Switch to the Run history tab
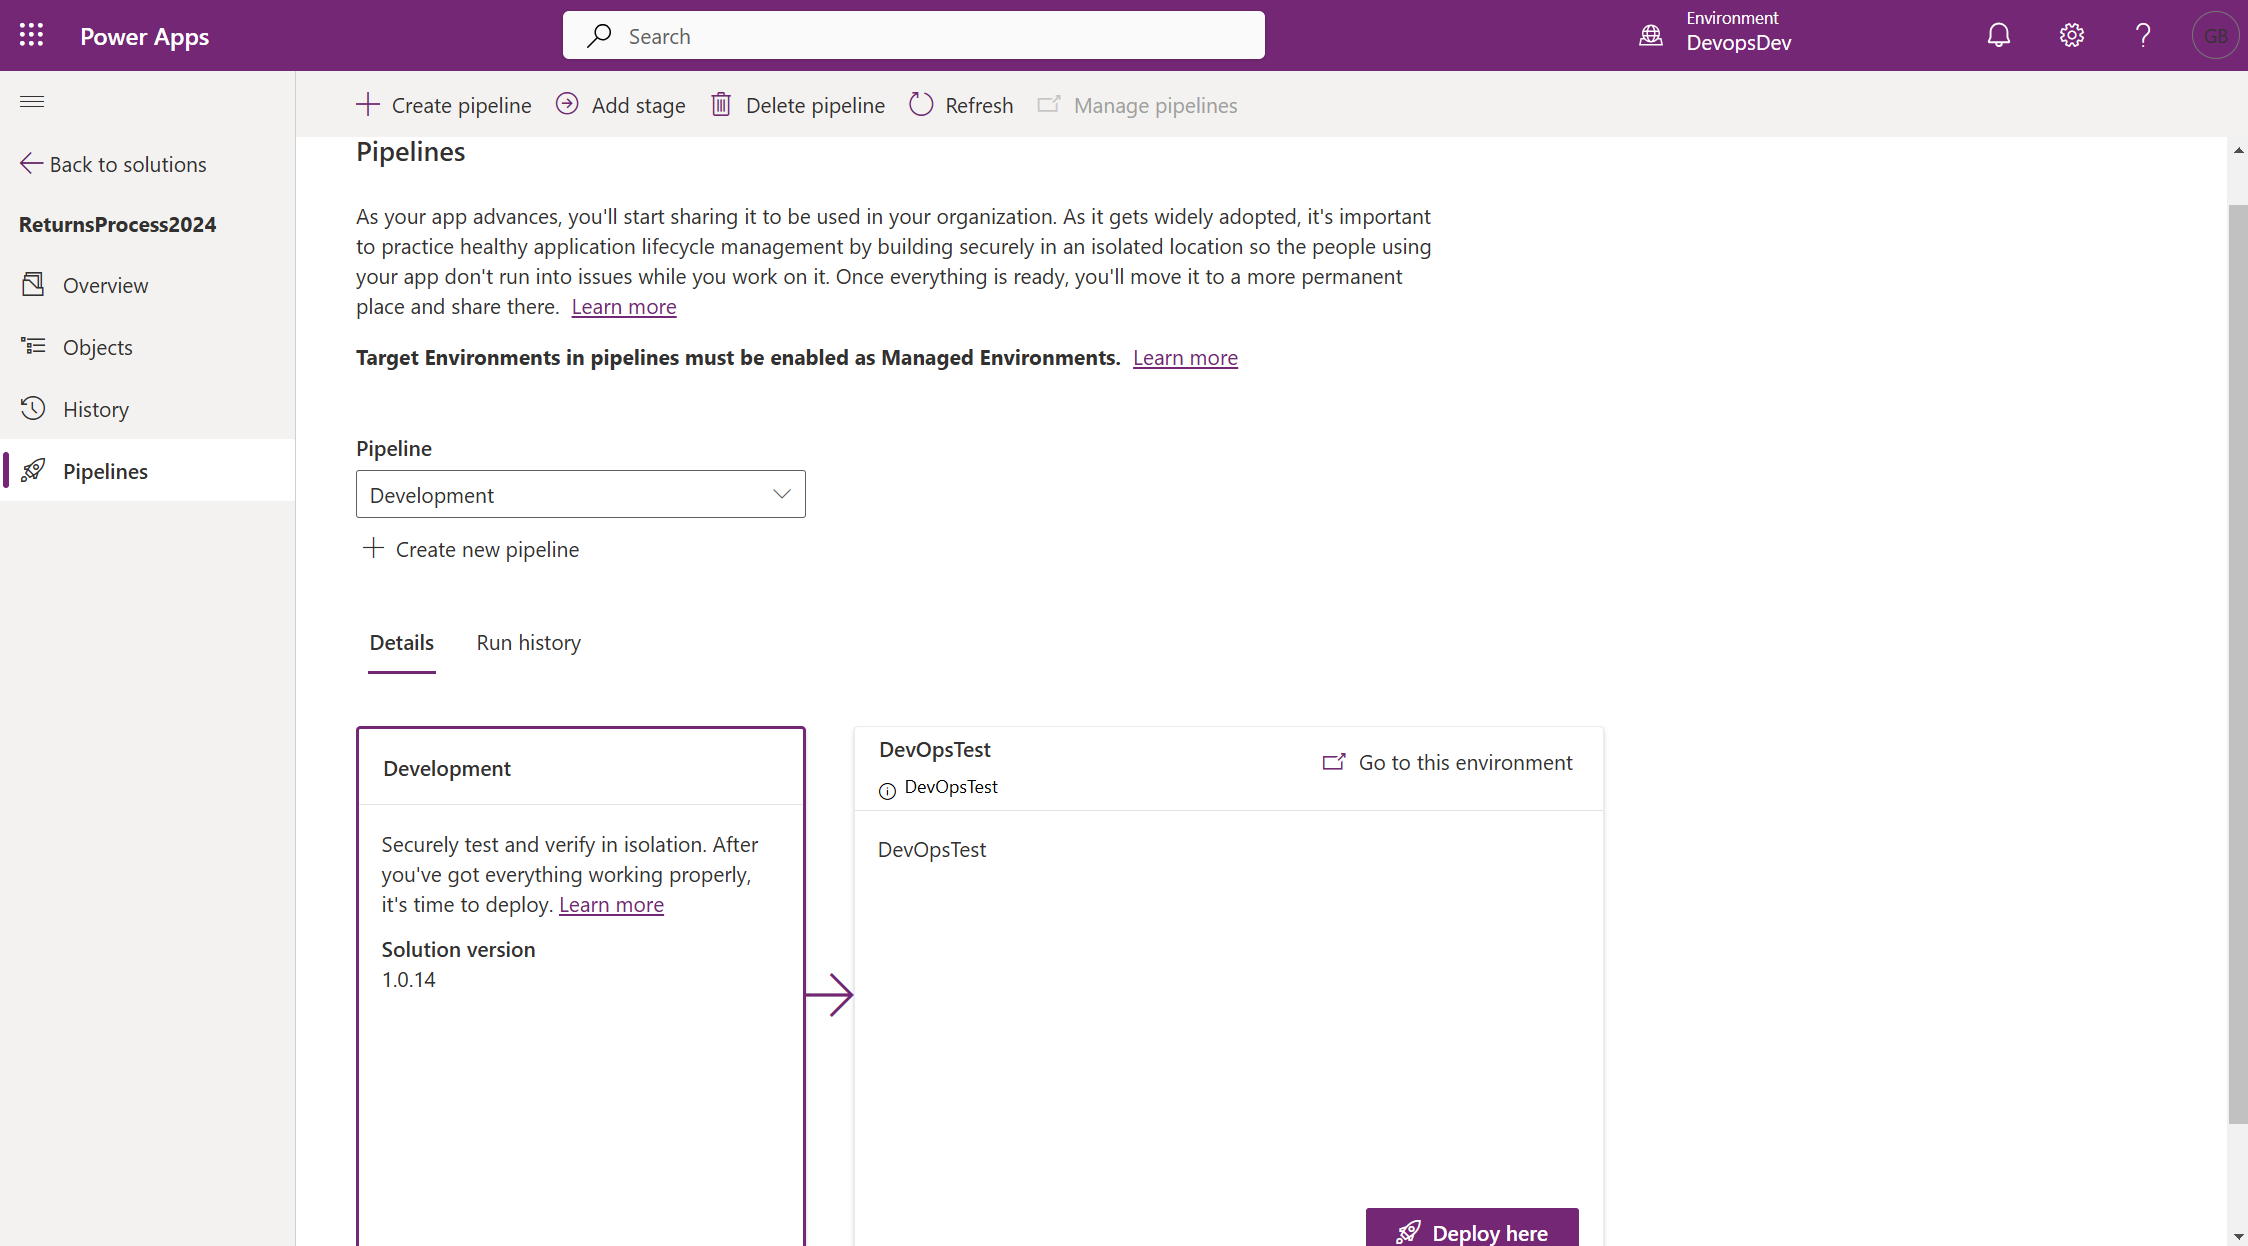This screenshot has width=2248, height=1246. [528, 643]
